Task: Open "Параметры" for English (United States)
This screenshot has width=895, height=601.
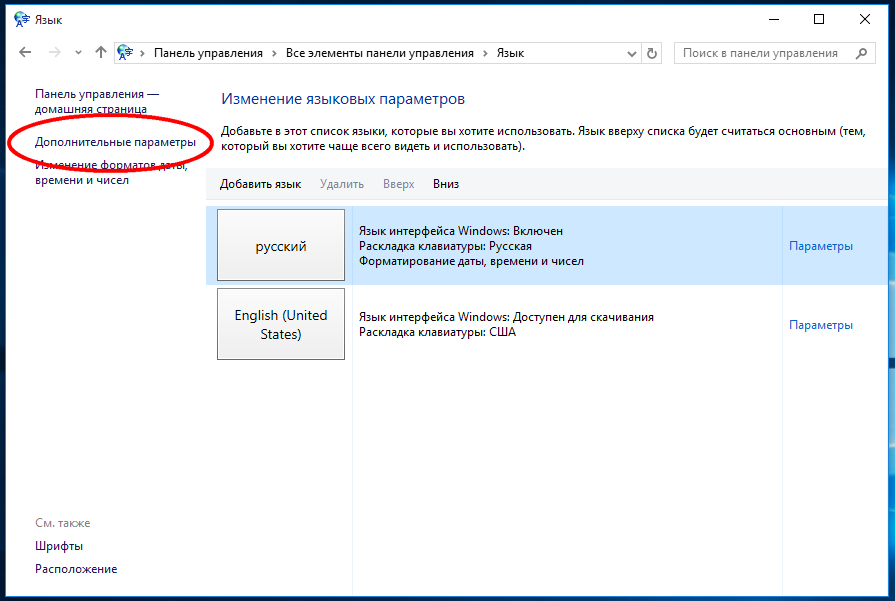Action: coord(821,325)
